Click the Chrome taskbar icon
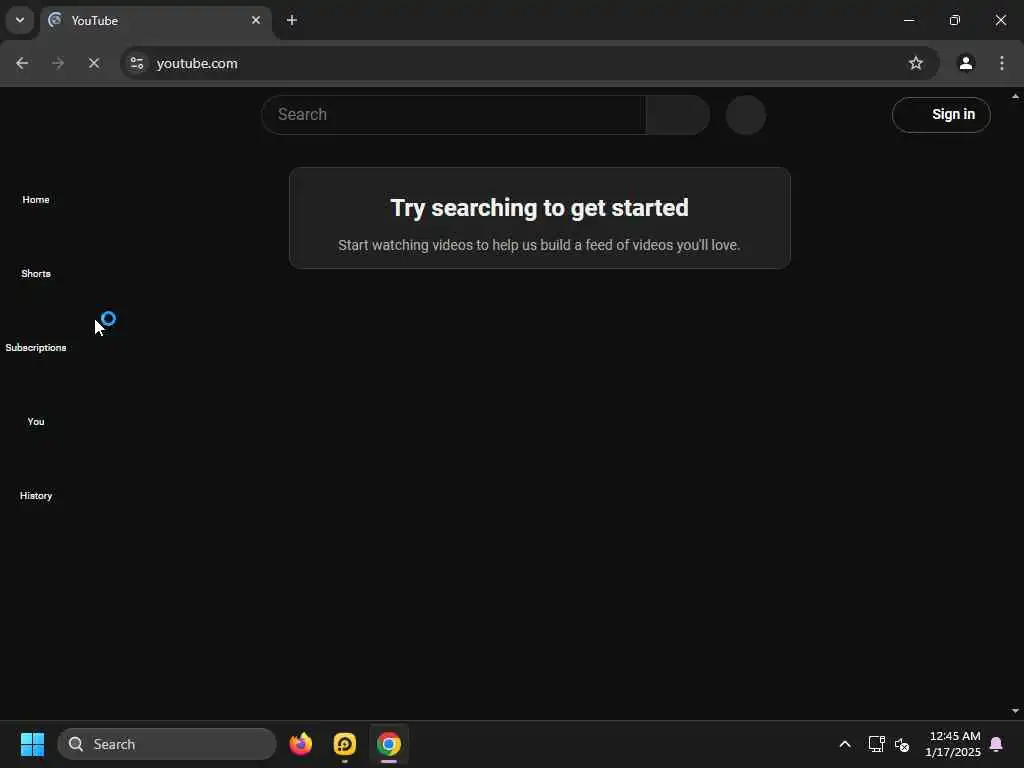 coord(389,744)
